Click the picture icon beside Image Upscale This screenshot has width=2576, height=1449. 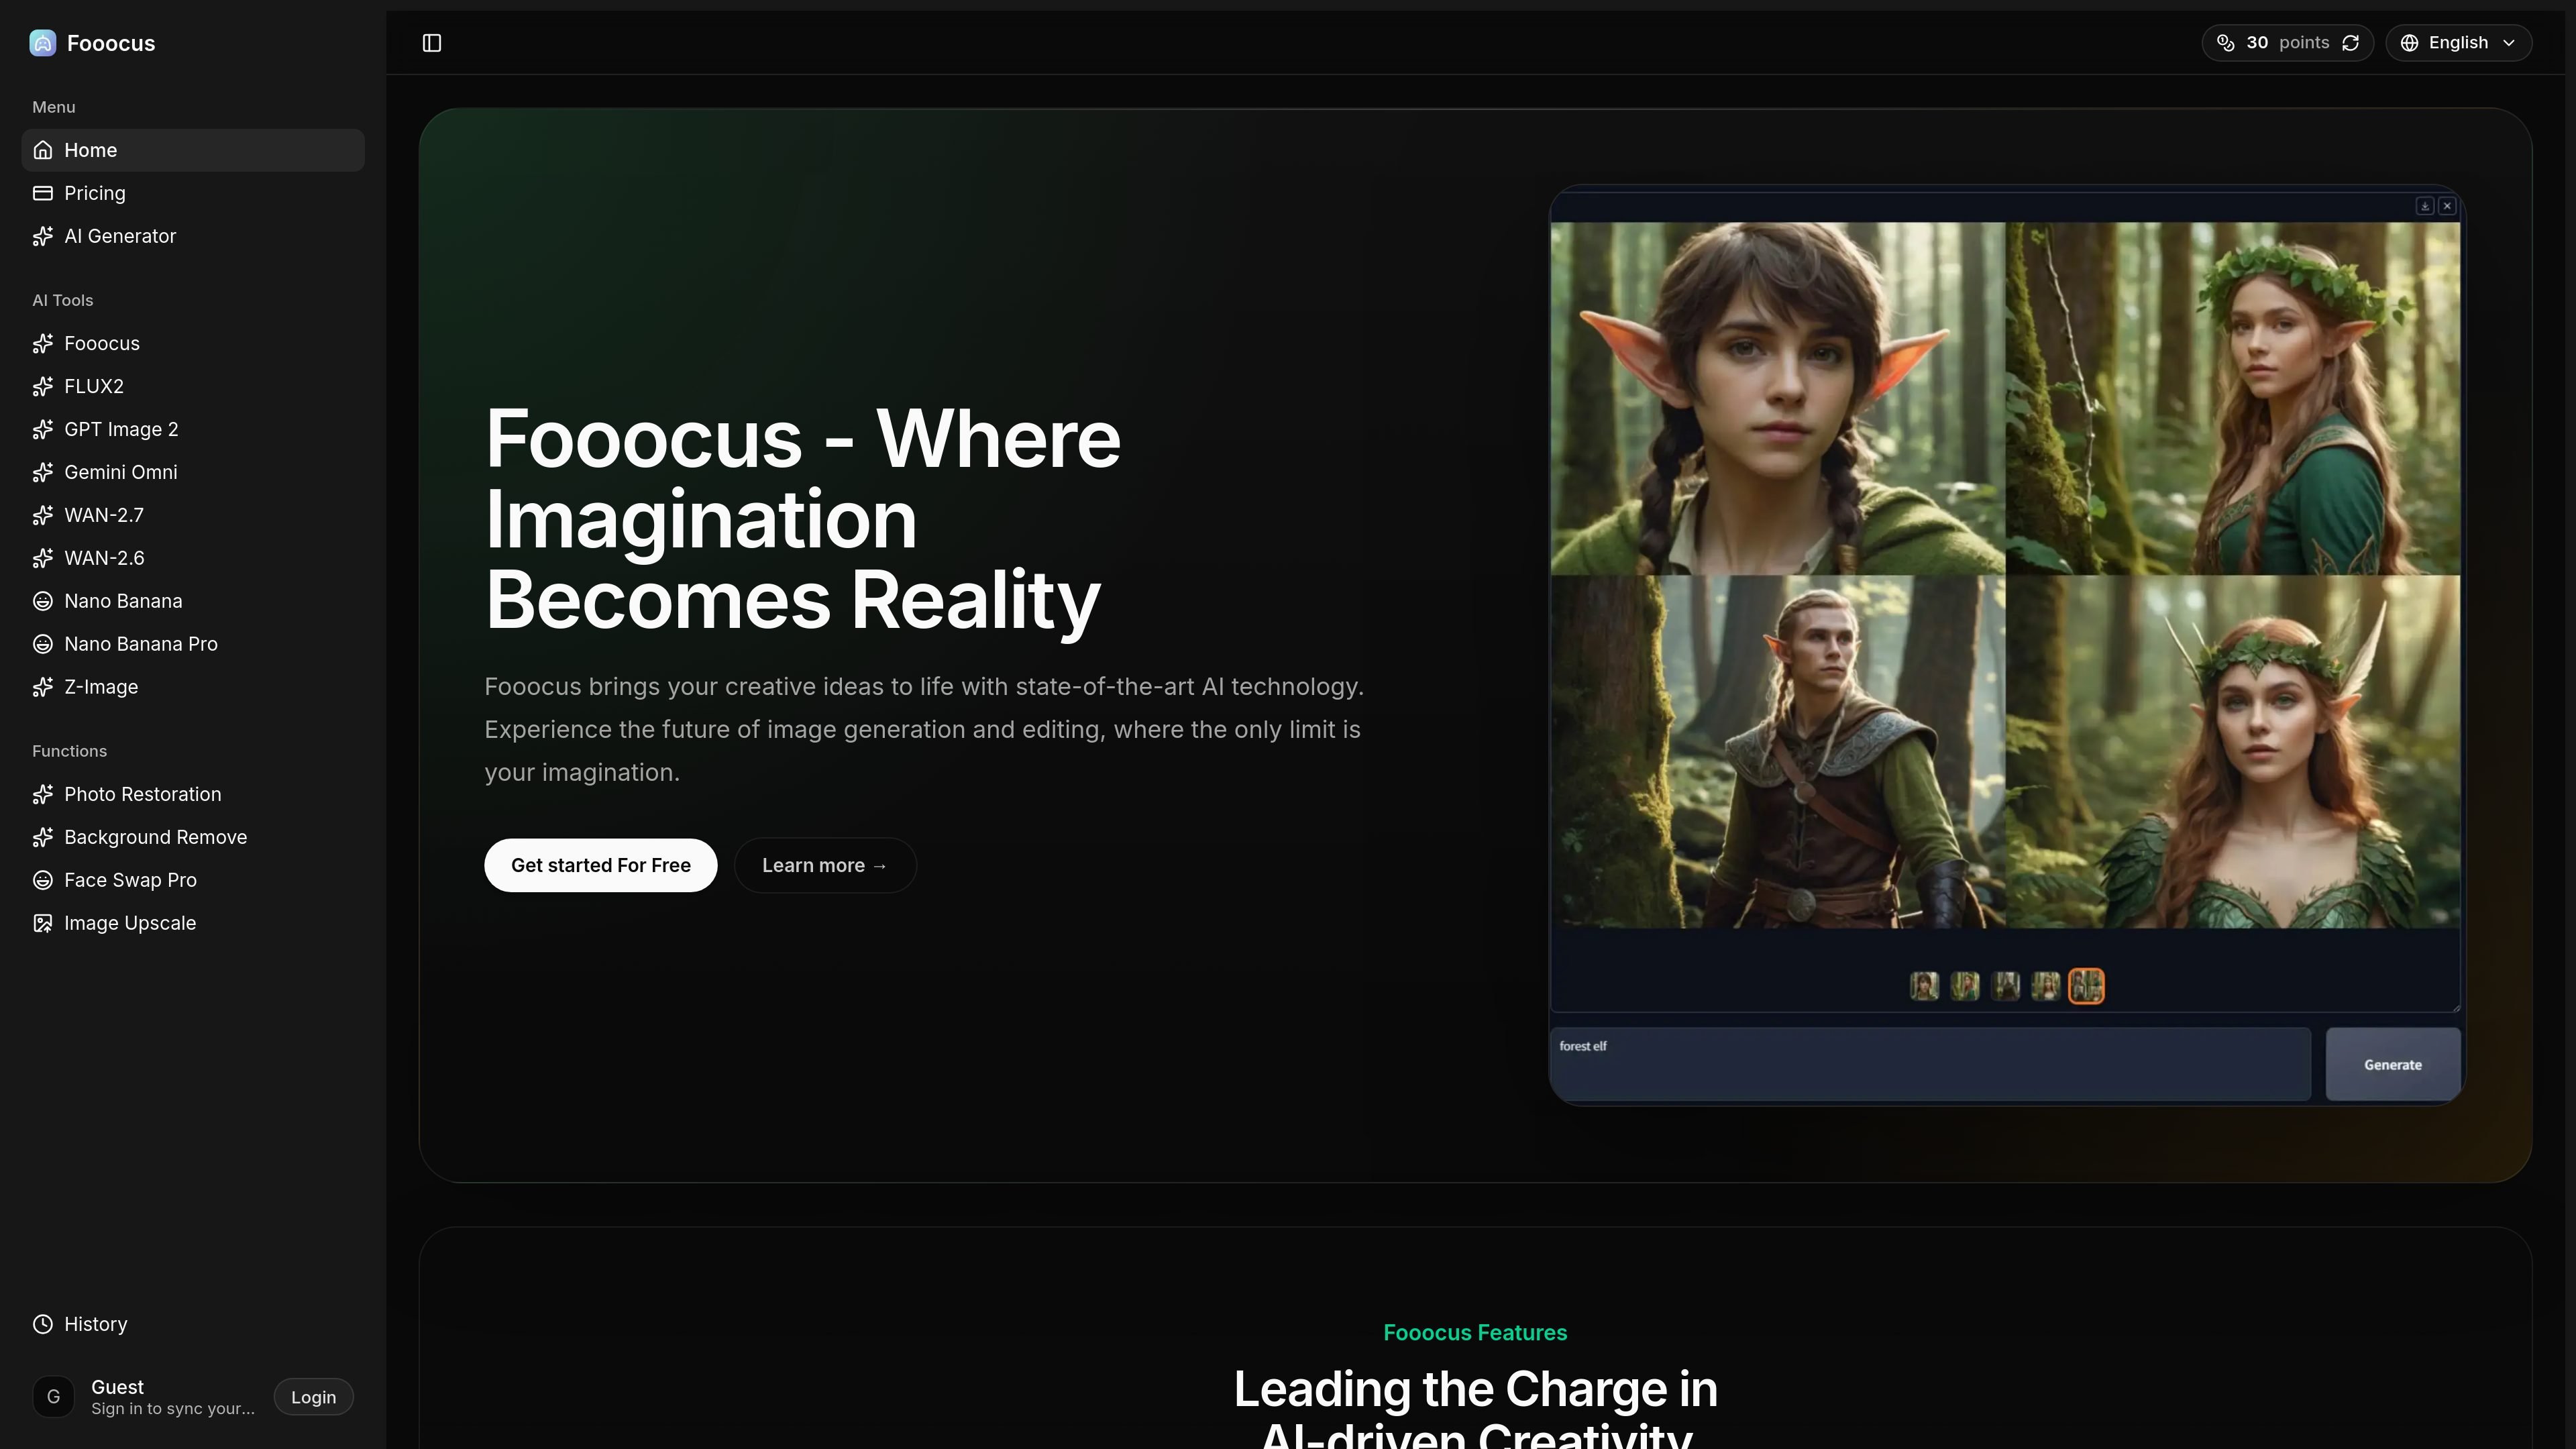(x=43, y=923)
